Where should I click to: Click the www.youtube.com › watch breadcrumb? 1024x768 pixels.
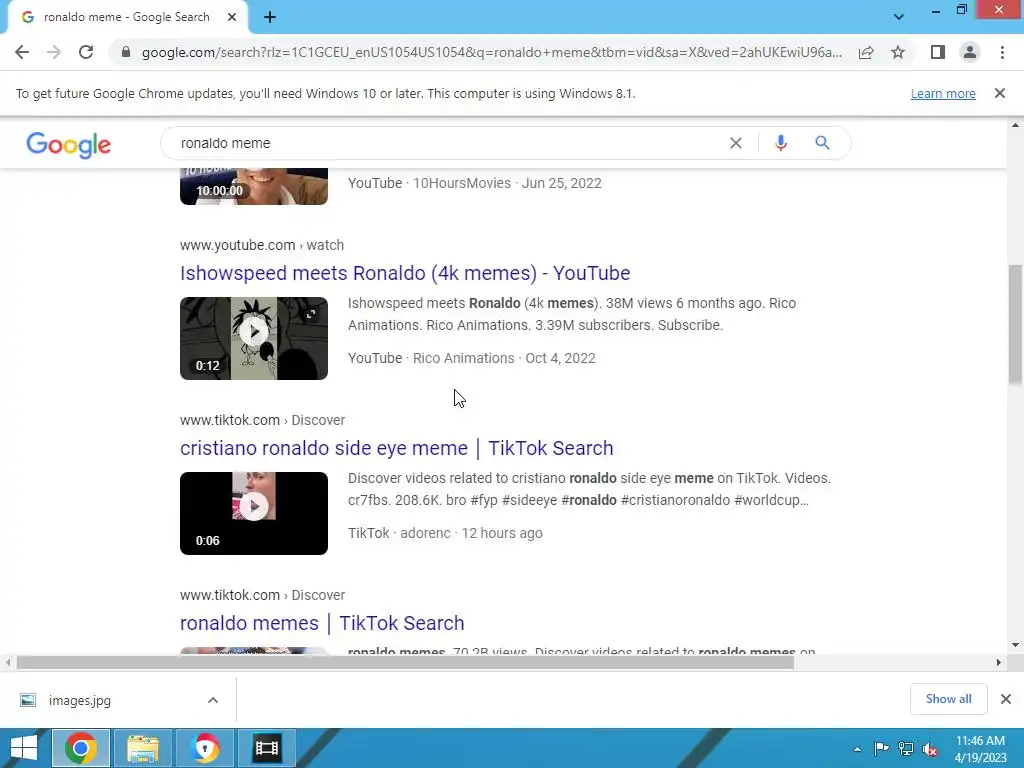click(x=262, y=245)
